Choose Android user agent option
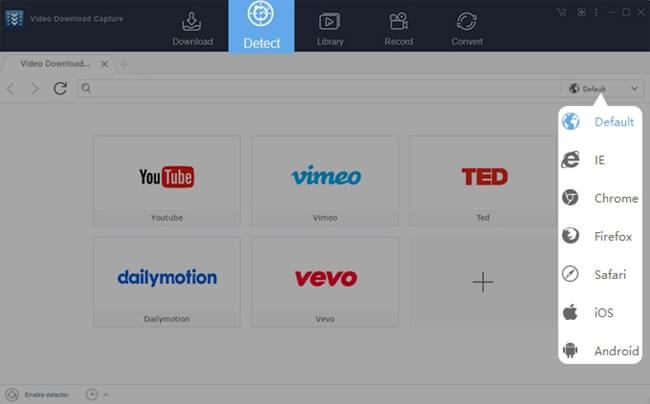This screenshot has height=404, width=650. 600,351
